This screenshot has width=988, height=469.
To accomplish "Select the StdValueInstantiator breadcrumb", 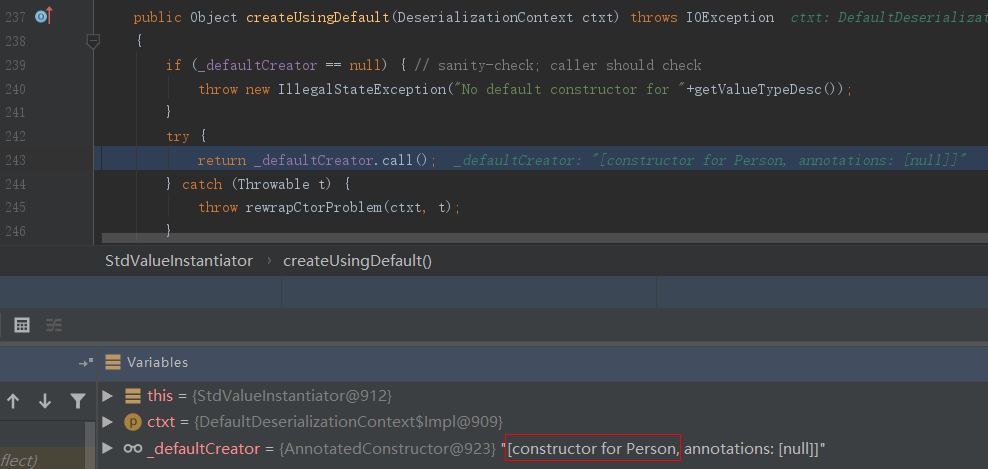I will (179, 260).
